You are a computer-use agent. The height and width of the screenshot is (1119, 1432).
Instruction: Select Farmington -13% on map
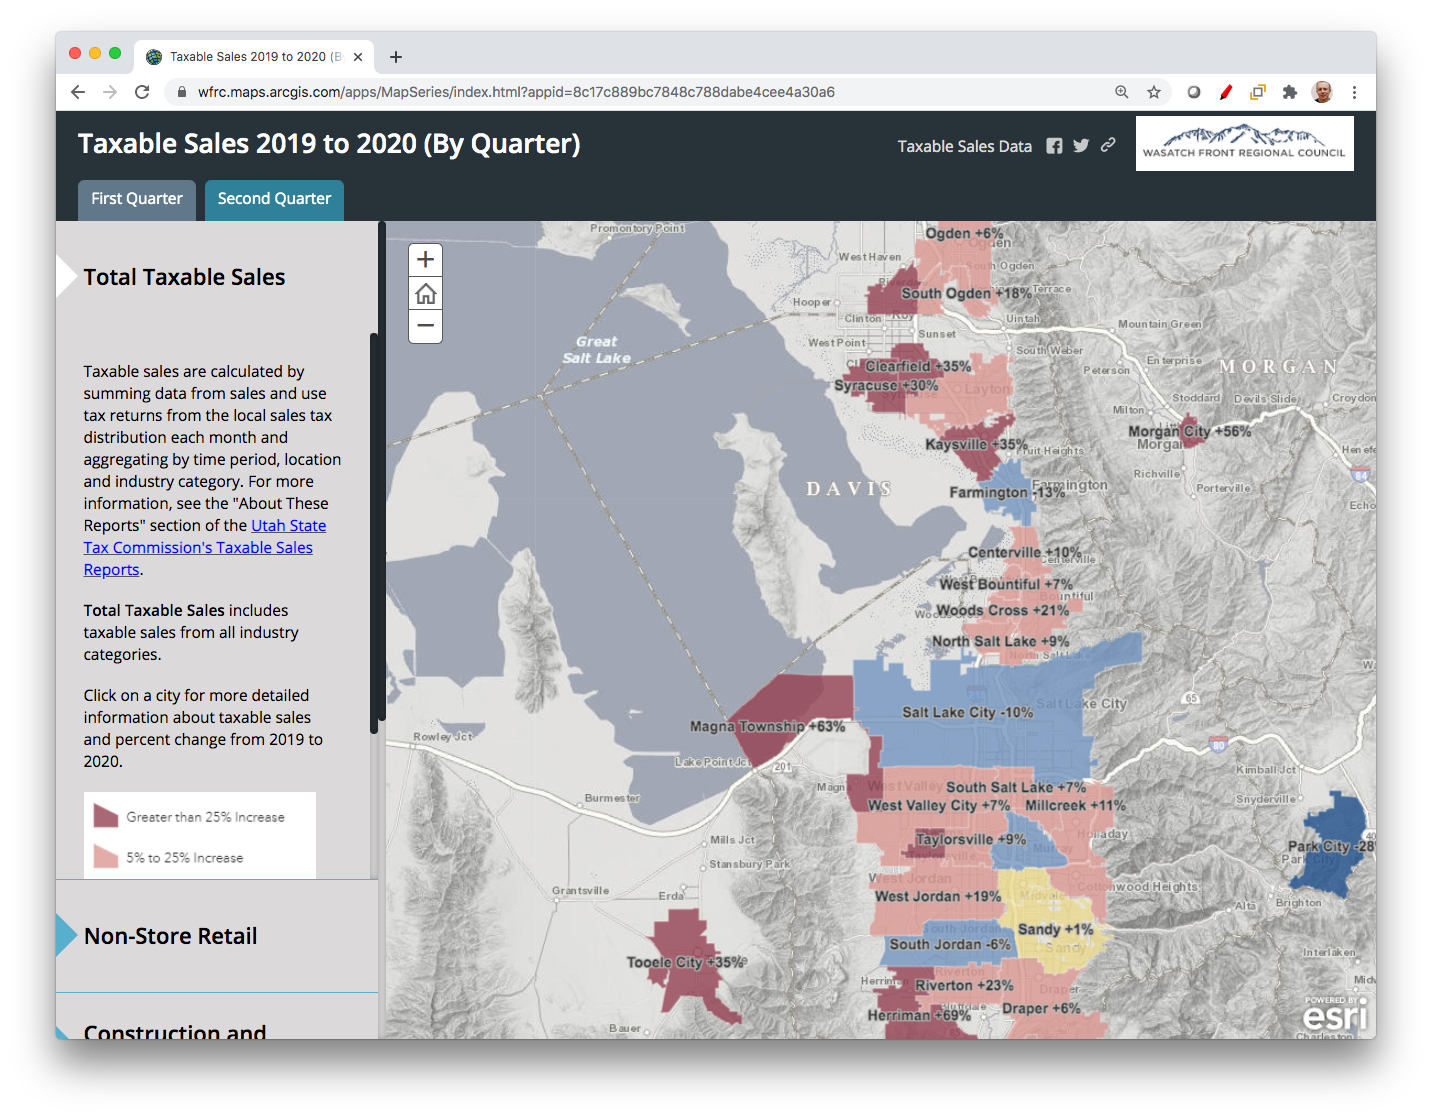(1007, 492)
